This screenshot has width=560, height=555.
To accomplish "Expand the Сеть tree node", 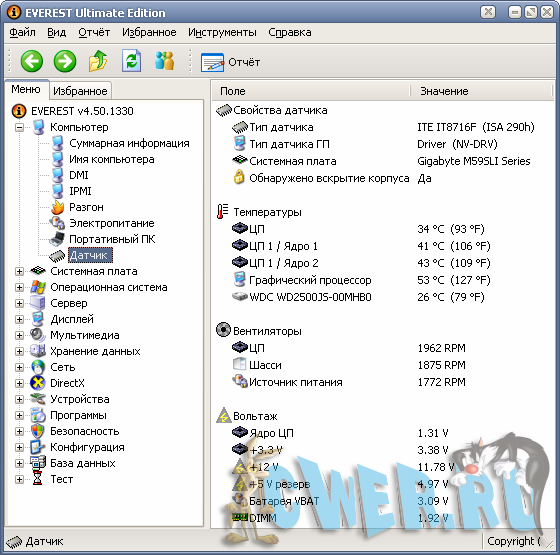I will (x=19, y=367).
